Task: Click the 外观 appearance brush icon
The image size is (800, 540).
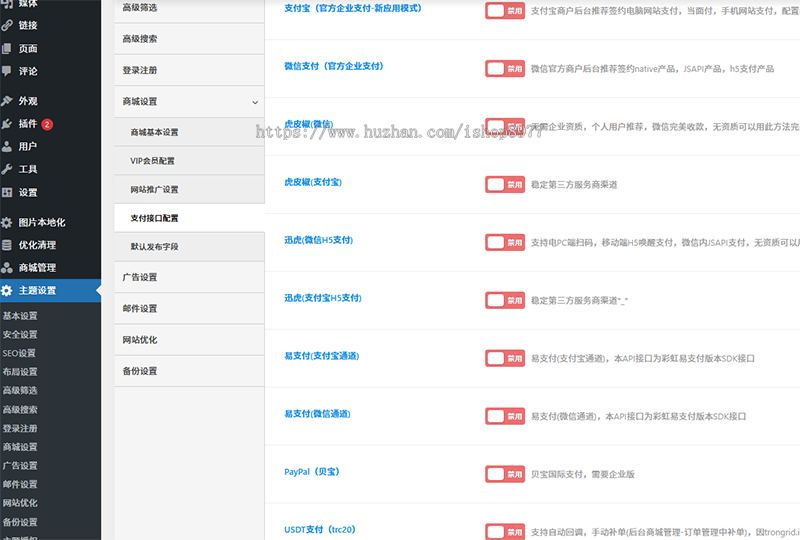Action: 7,101
